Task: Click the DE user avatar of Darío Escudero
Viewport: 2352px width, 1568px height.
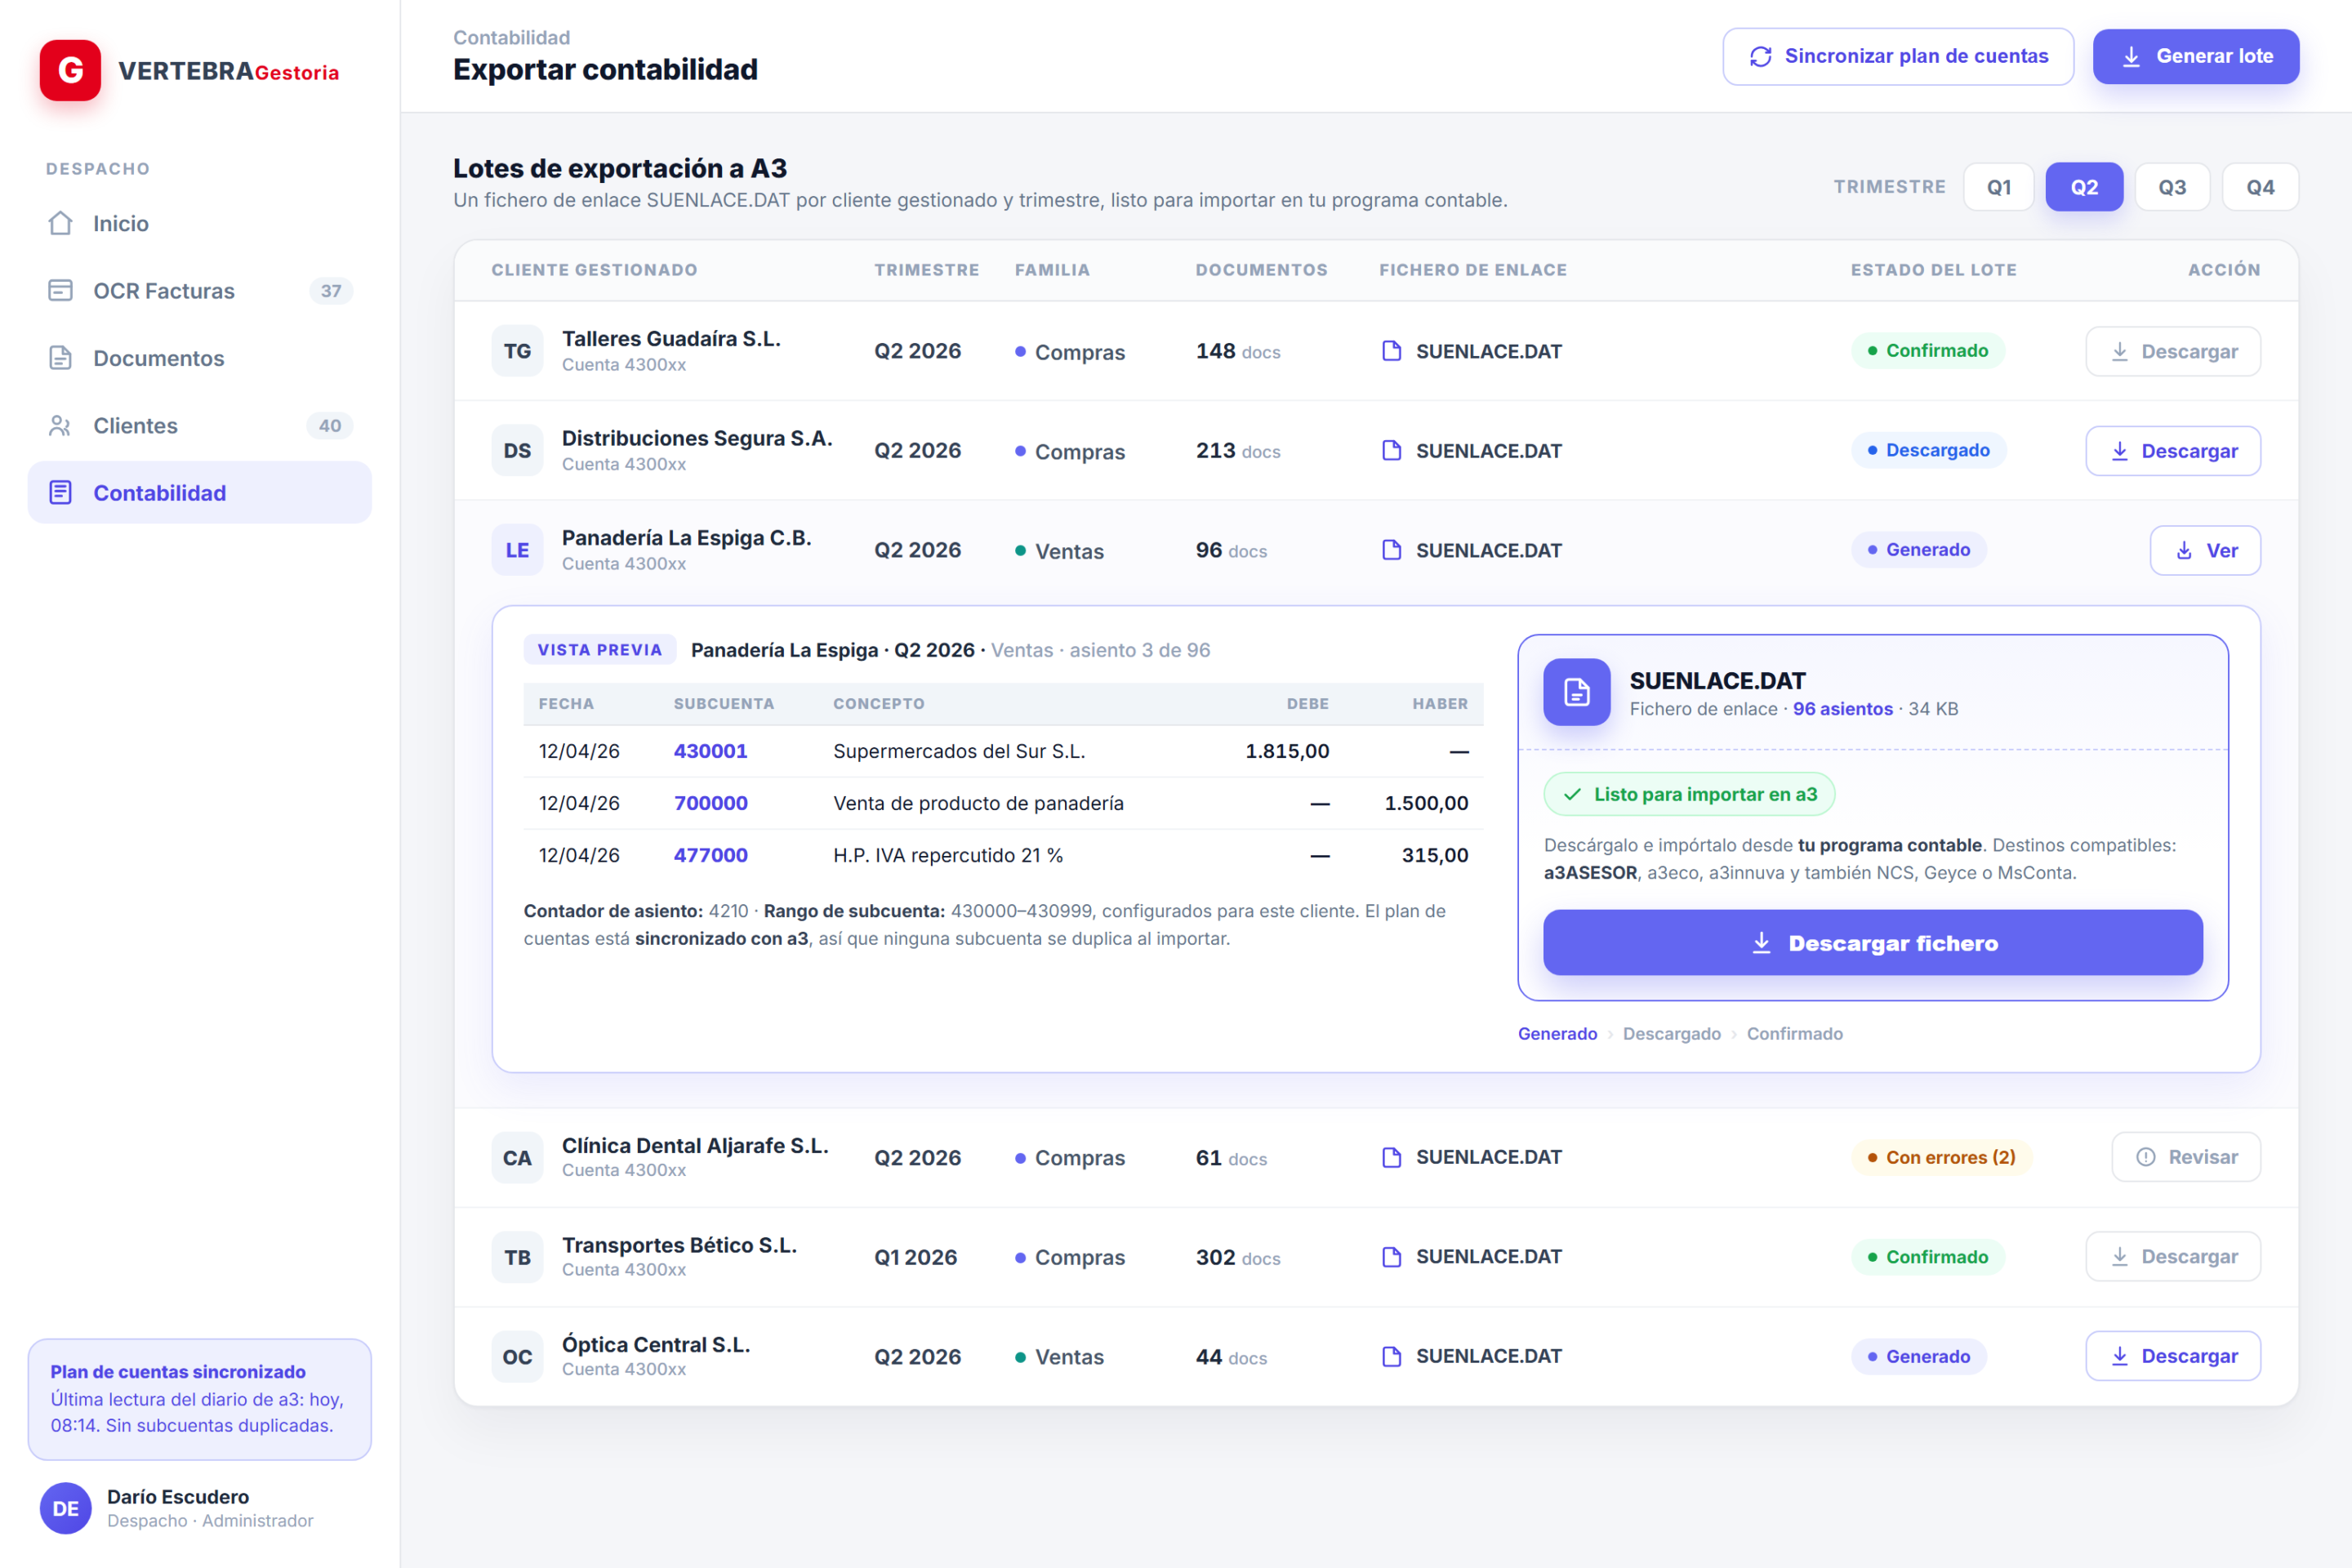Action: [66, 1508]
